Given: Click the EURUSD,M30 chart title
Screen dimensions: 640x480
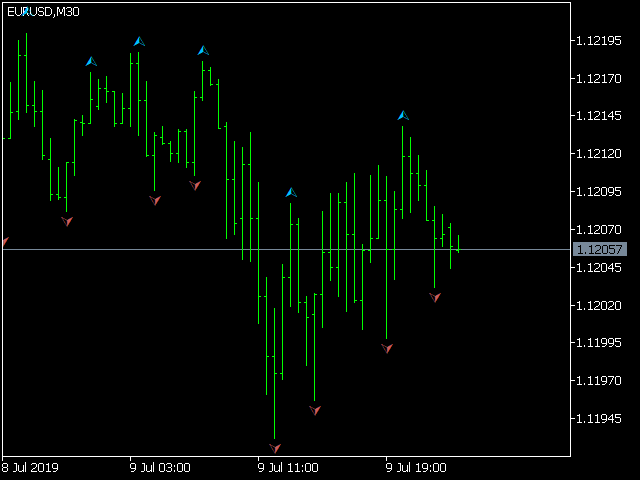Looking at the screenshot, I should pos(43,12).
